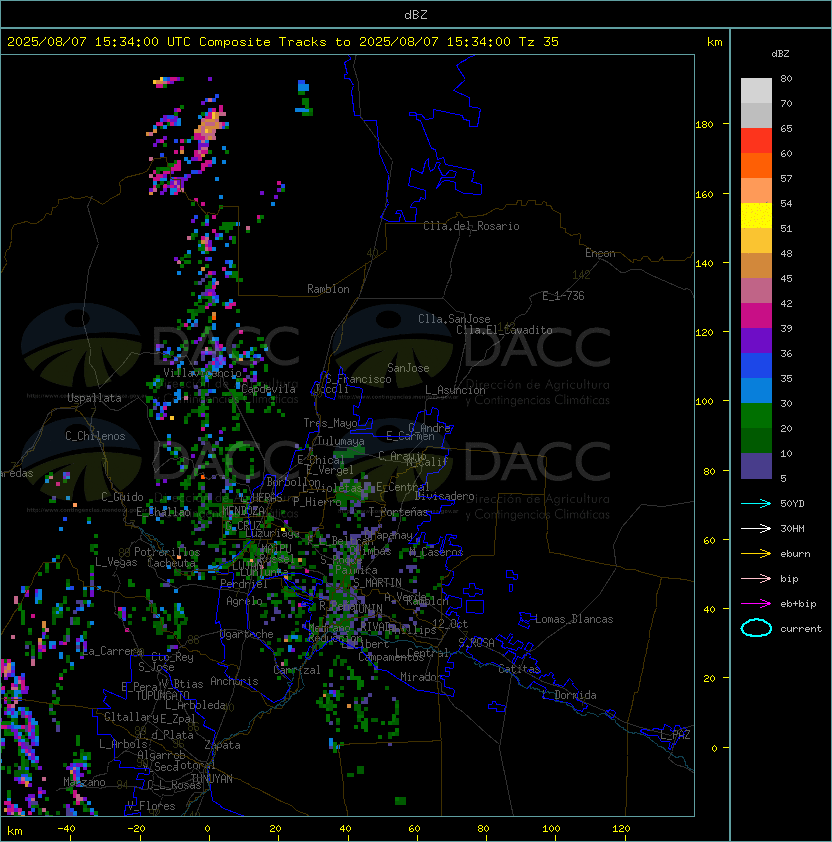Viewport: 832px width, 842px height.
Task: Click the 'L_Asuncion' map label
Action: coord(455,390)
